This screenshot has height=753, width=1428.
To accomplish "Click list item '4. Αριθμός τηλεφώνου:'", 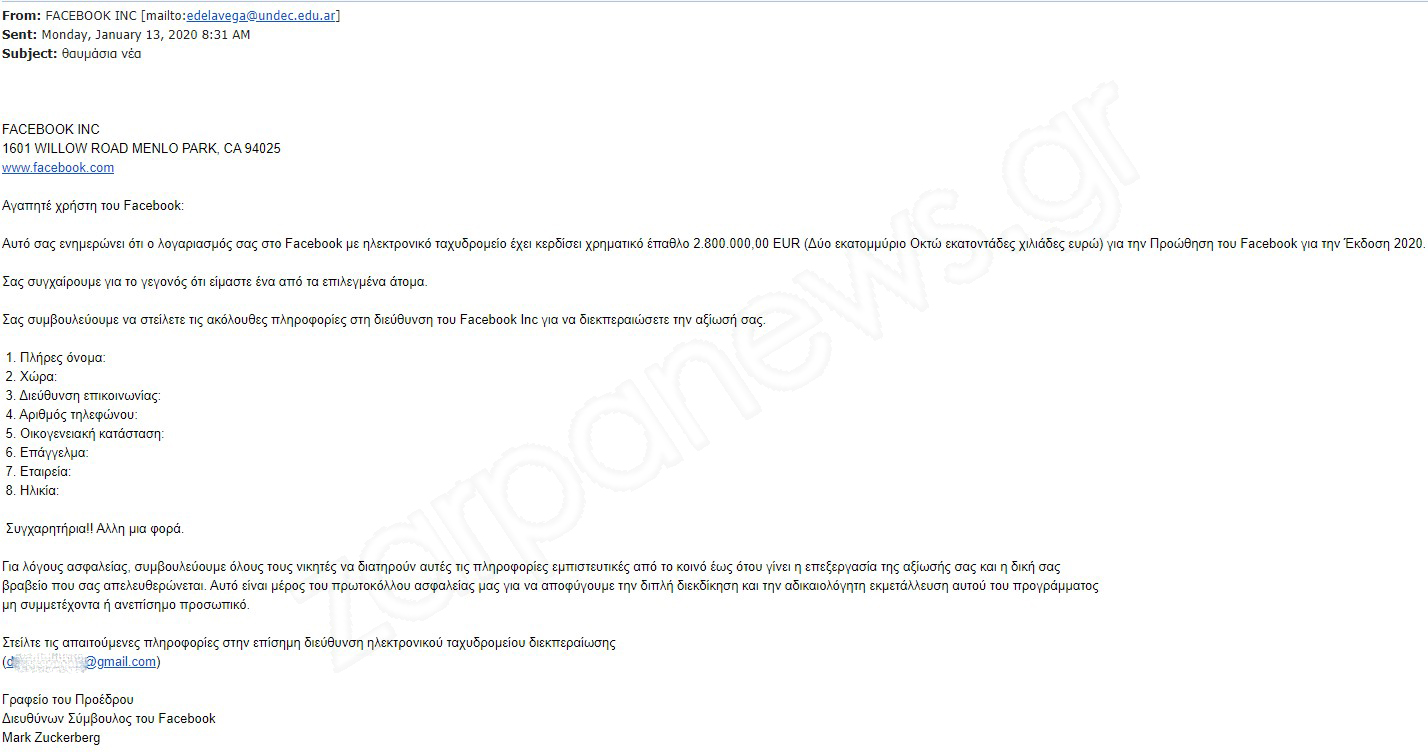I will point(71,414).
